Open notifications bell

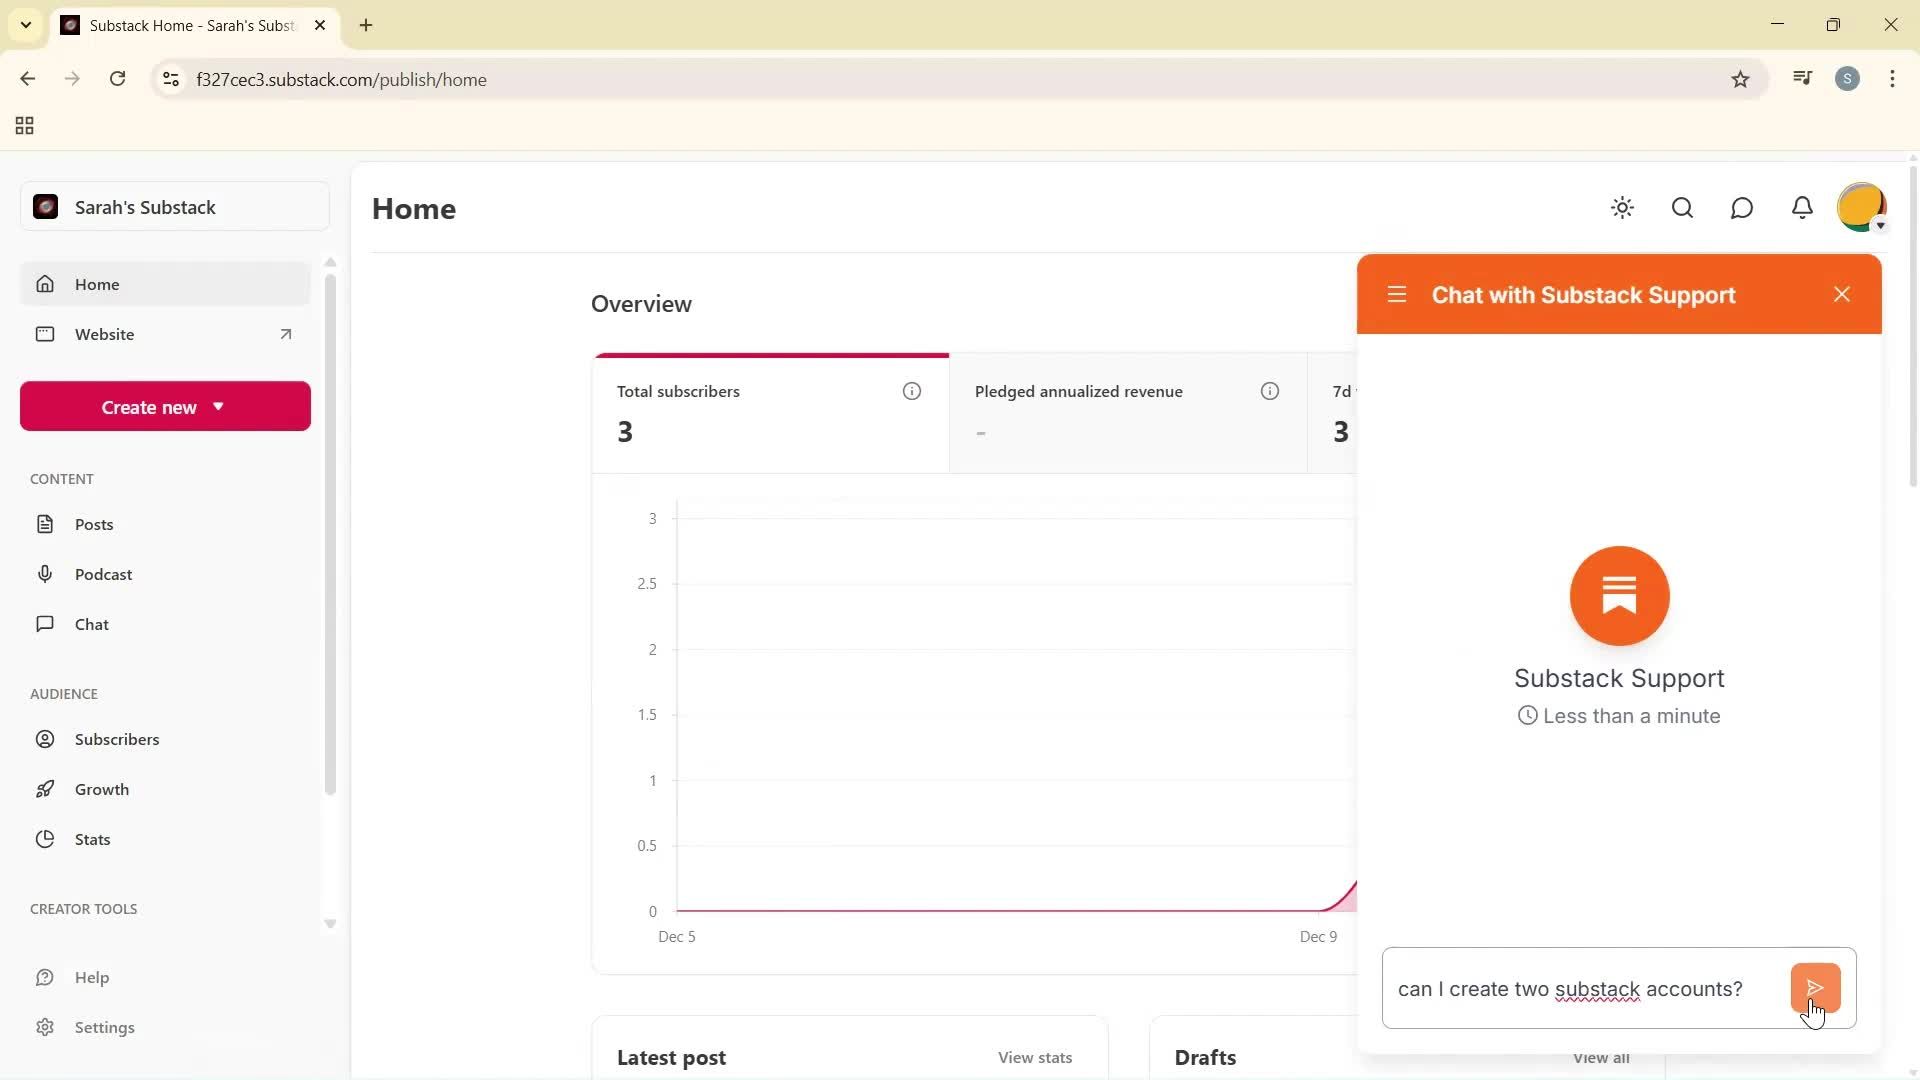pos(1802,208)
